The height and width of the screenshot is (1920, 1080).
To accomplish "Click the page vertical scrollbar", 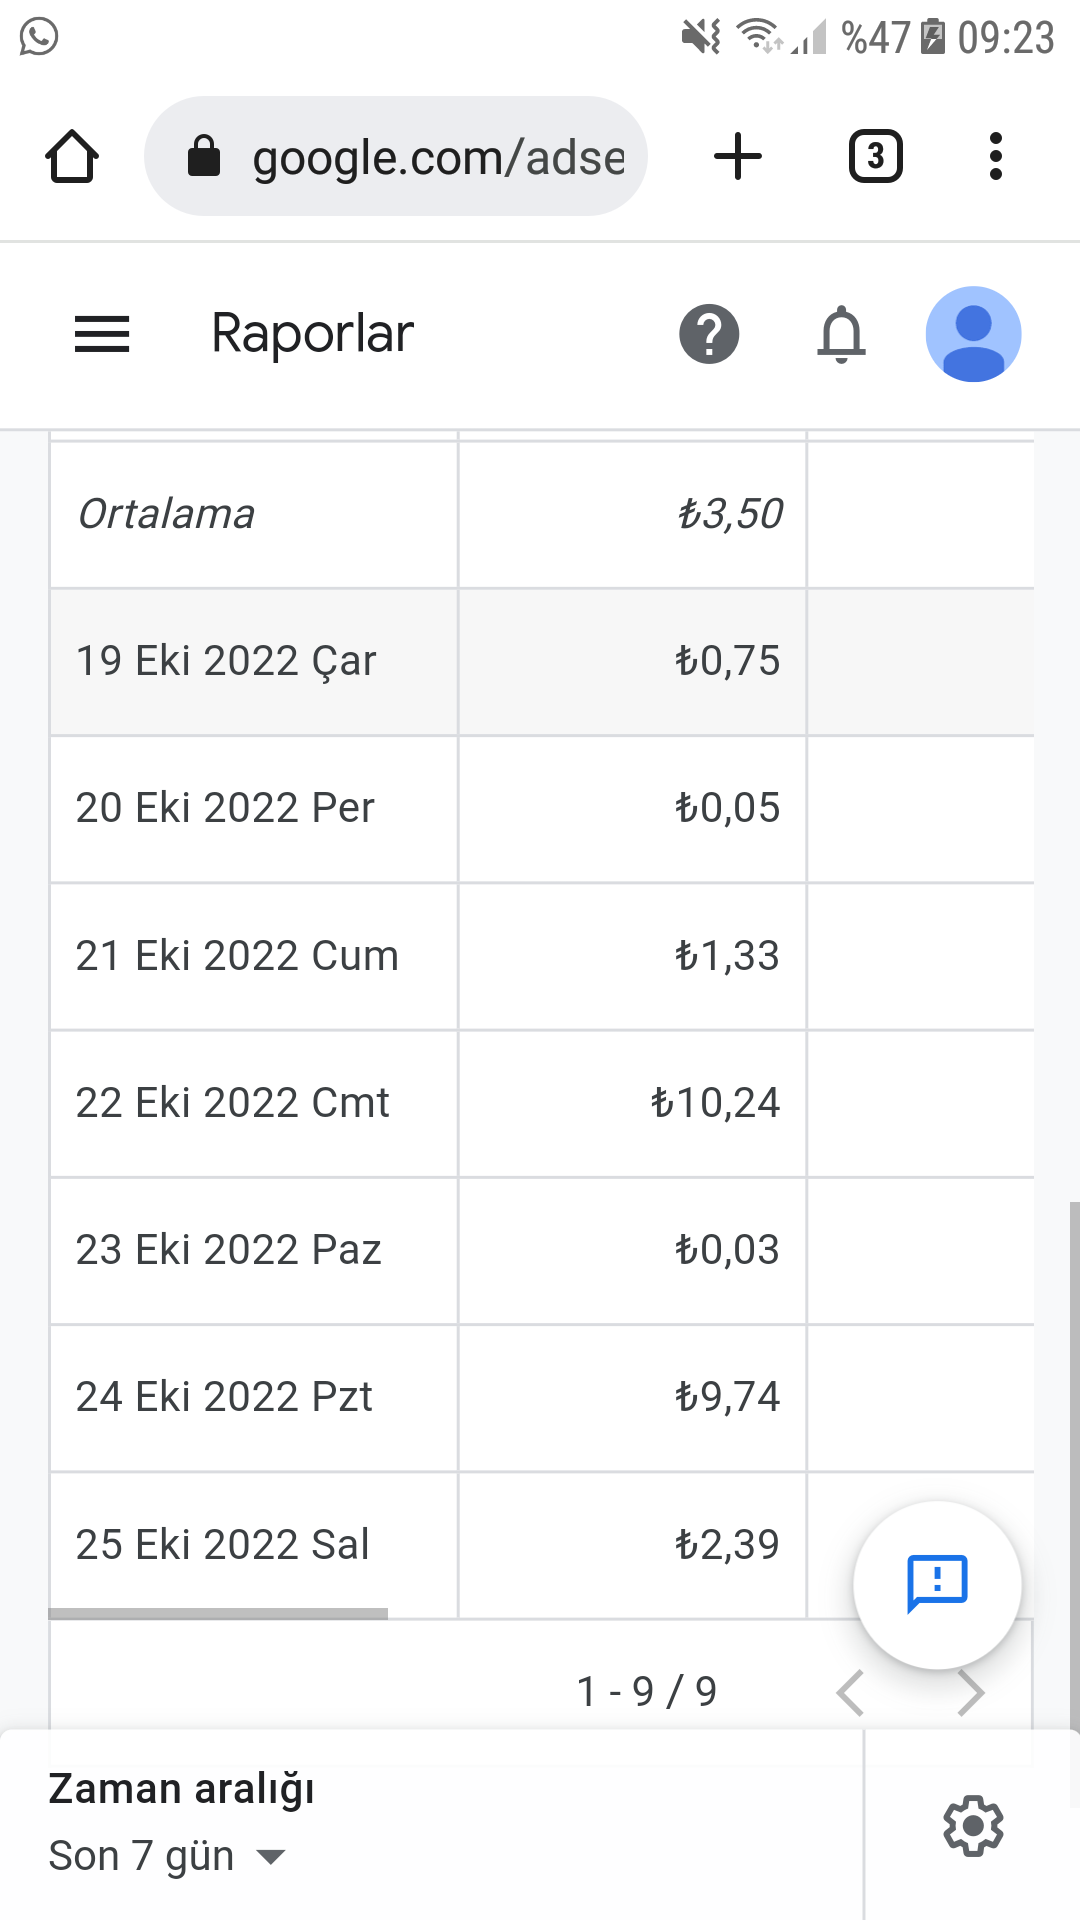I will tap(1074, 1460).
